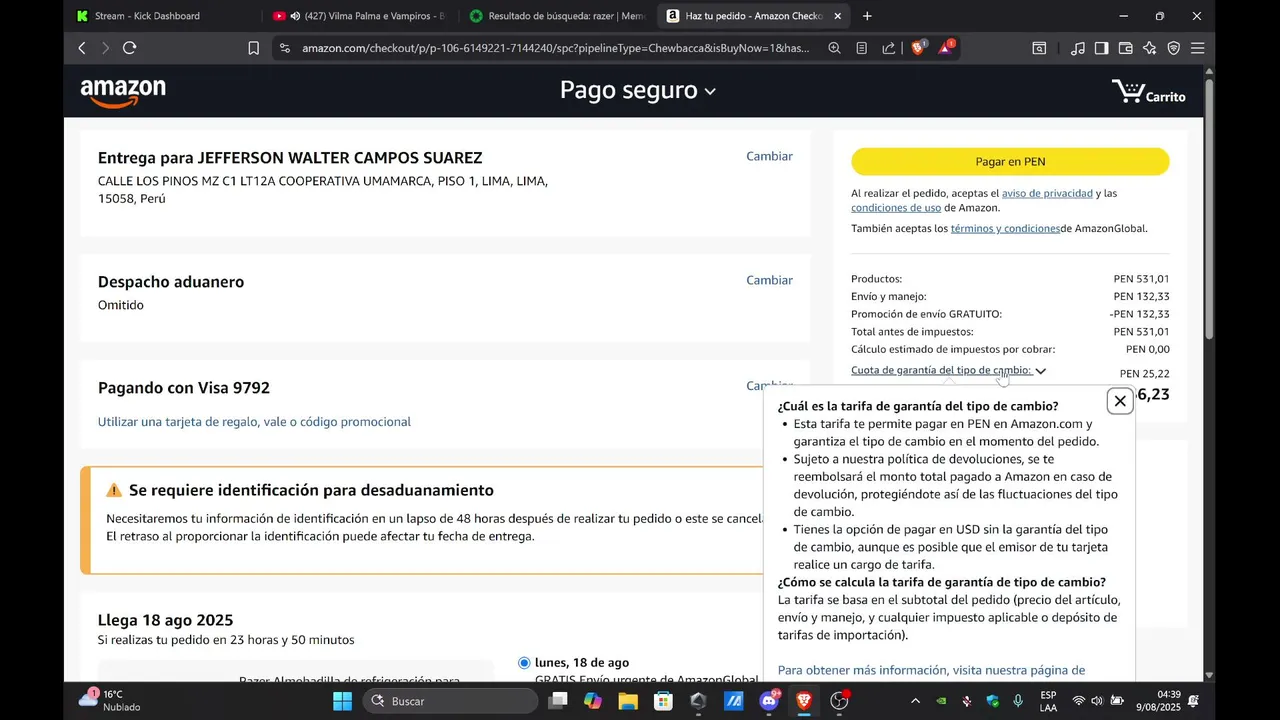Select the lunes, 18 de ago radio button
The image size is (1280, 720).
point(524,663)
